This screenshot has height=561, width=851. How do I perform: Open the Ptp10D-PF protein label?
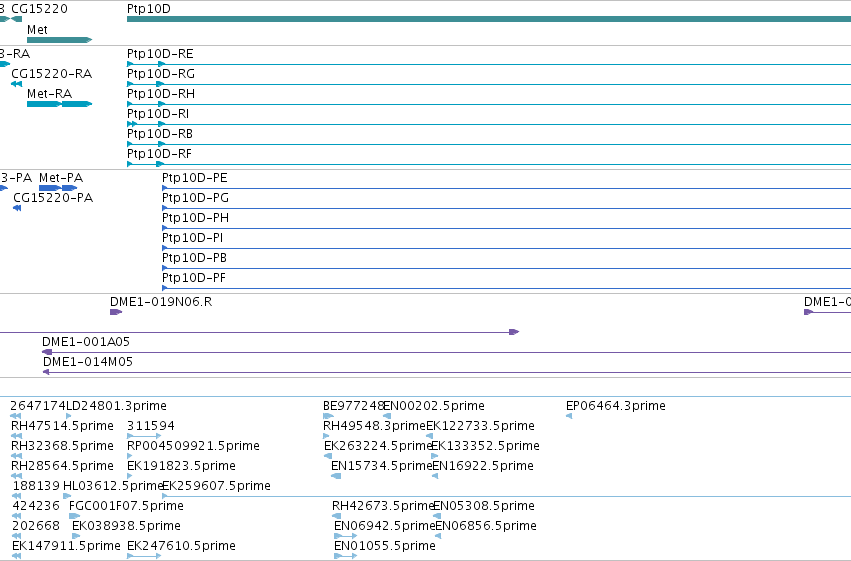point(194,278)
